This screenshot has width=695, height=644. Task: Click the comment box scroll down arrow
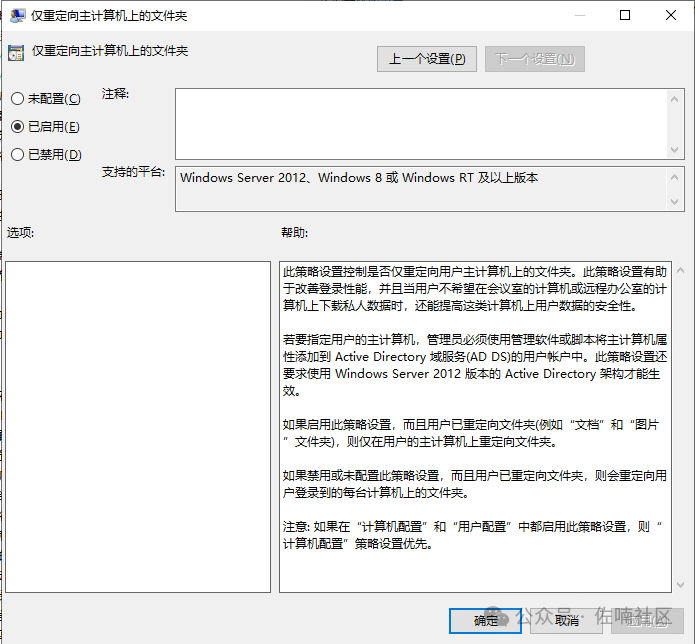tap(675, 150)
